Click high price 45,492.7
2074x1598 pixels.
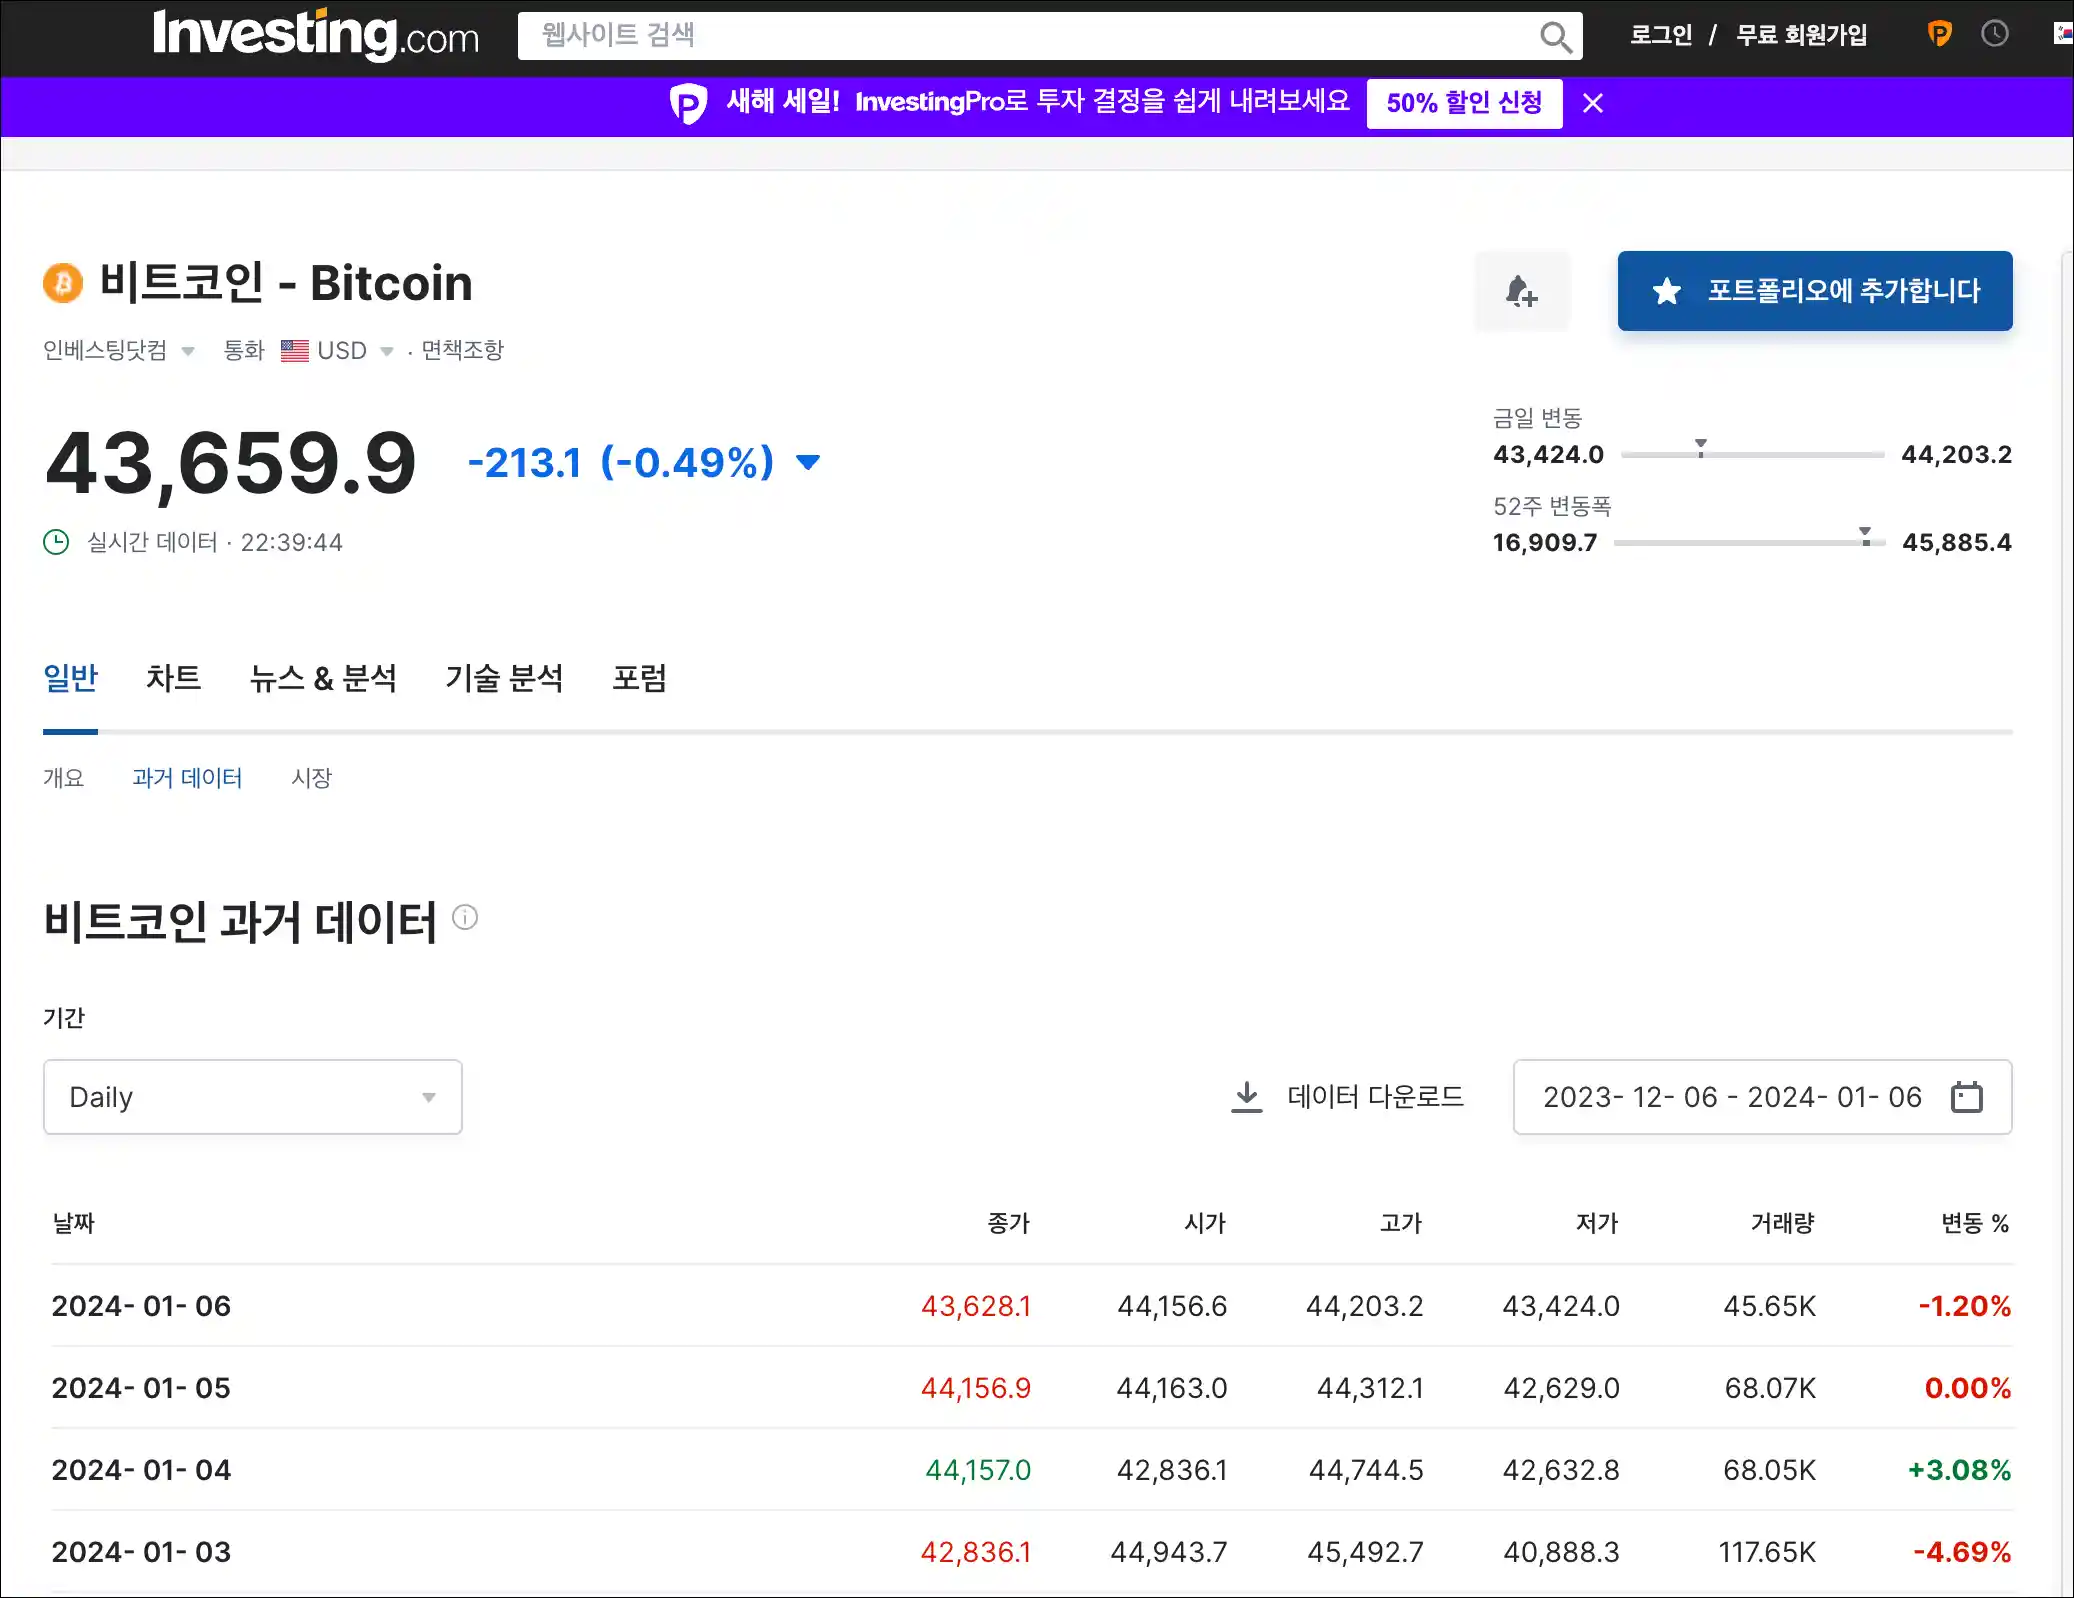coord(1365,1552)
